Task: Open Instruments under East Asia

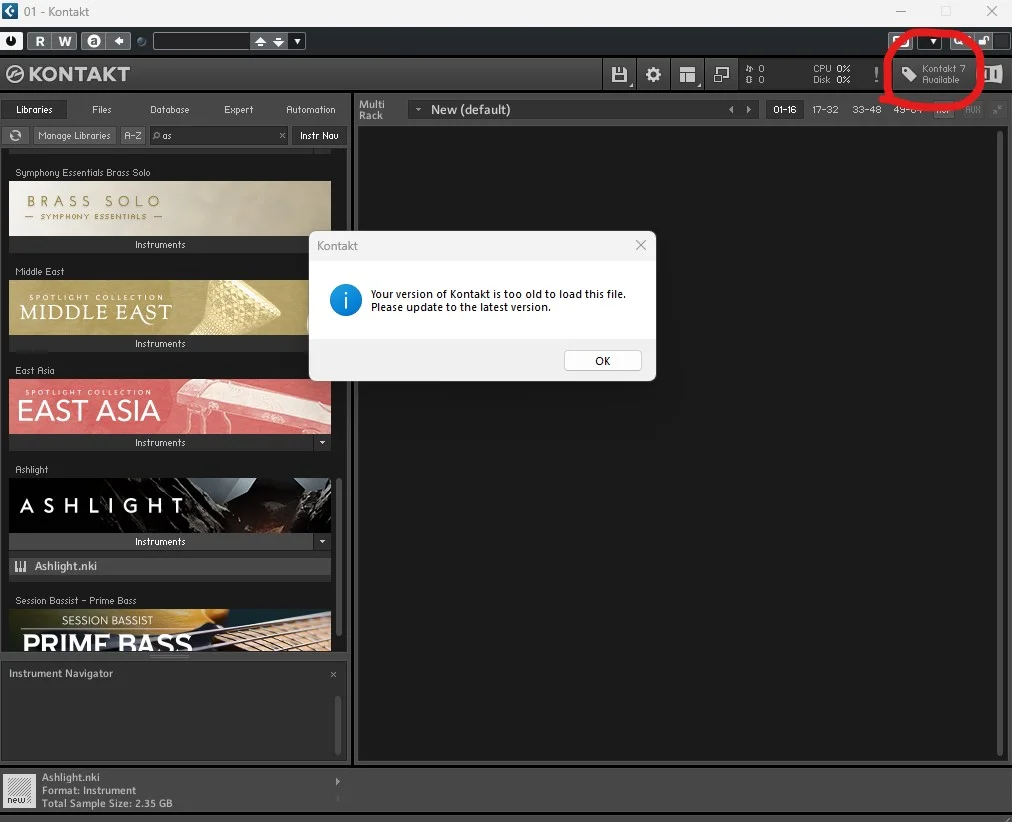Action: pos(160,443)
